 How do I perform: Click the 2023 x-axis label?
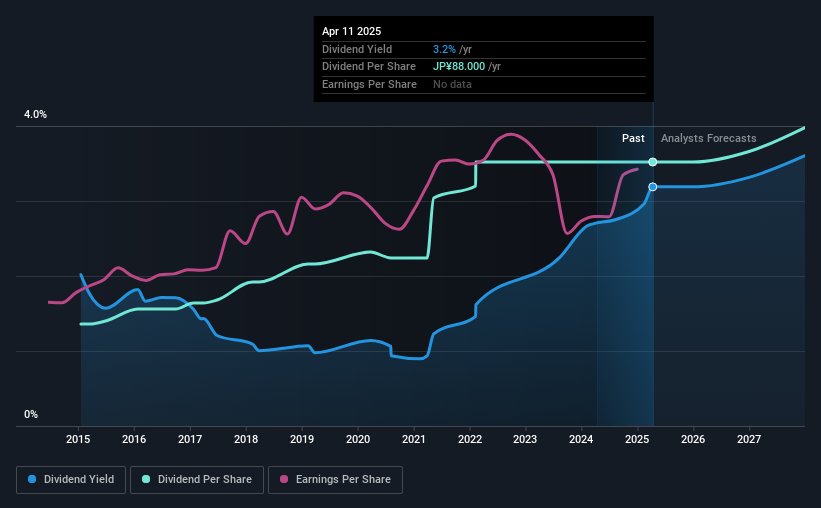[525, 439]
